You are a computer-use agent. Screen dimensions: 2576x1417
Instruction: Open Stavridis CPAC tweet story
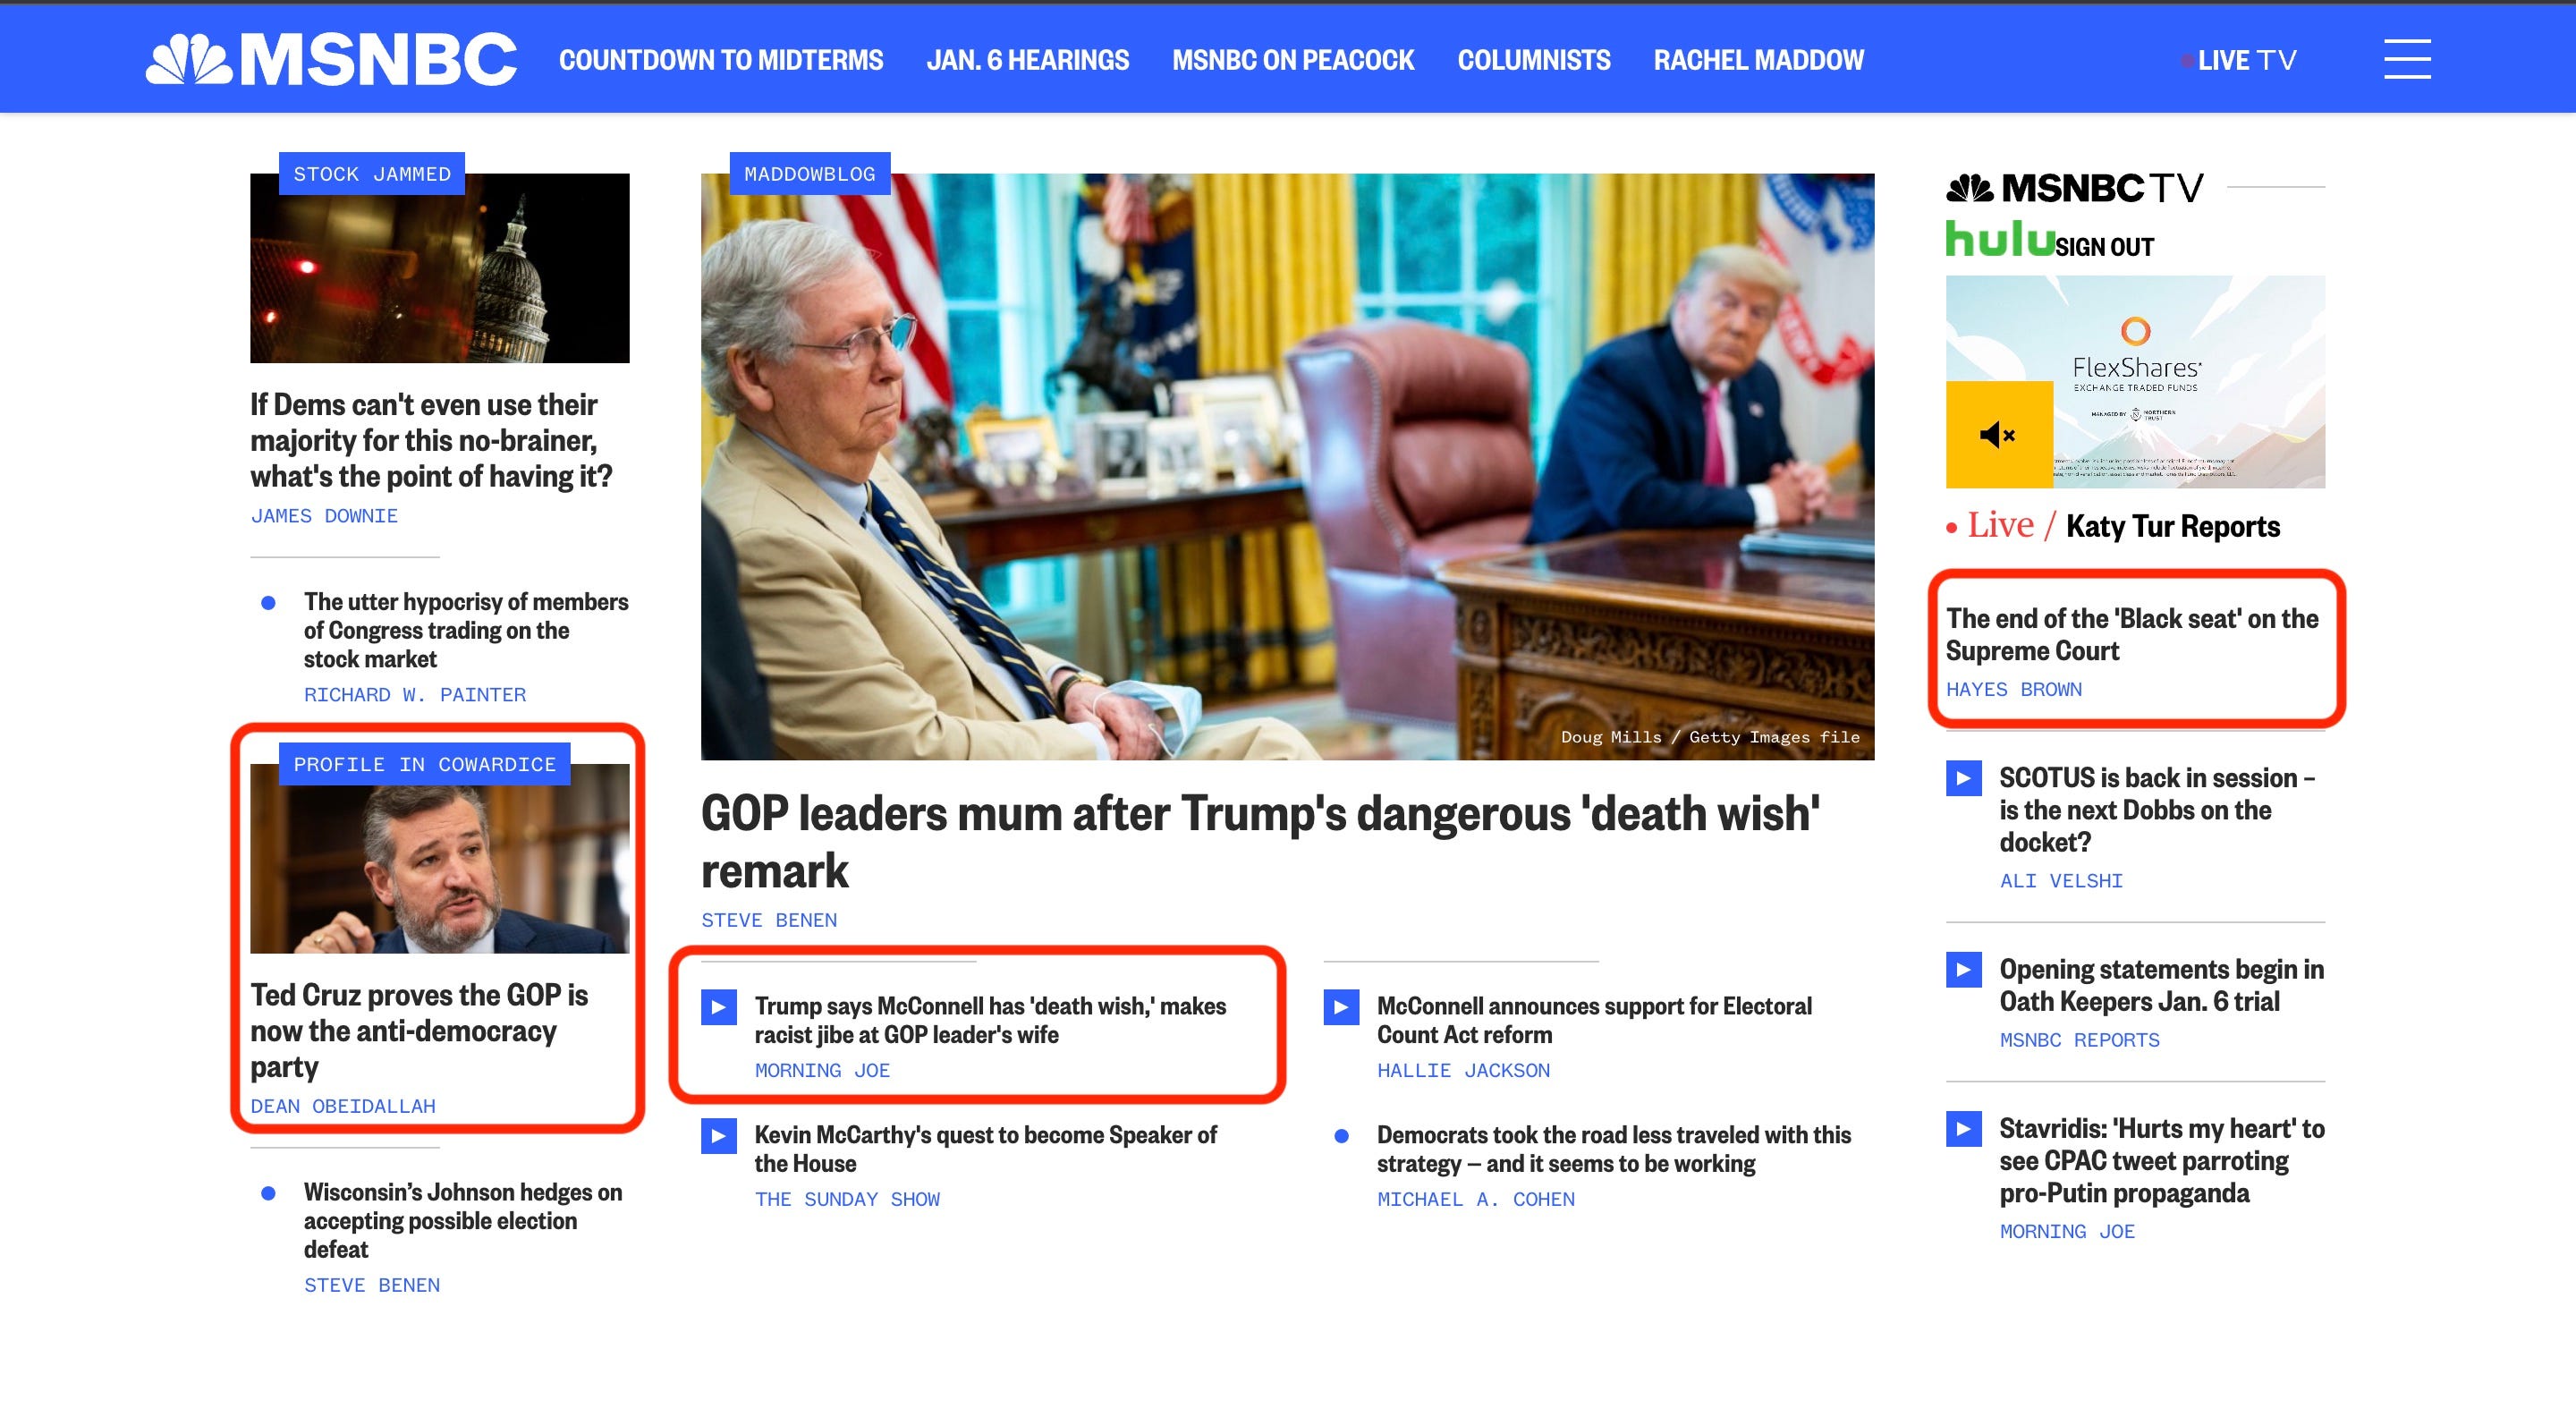(2162, 1161)
